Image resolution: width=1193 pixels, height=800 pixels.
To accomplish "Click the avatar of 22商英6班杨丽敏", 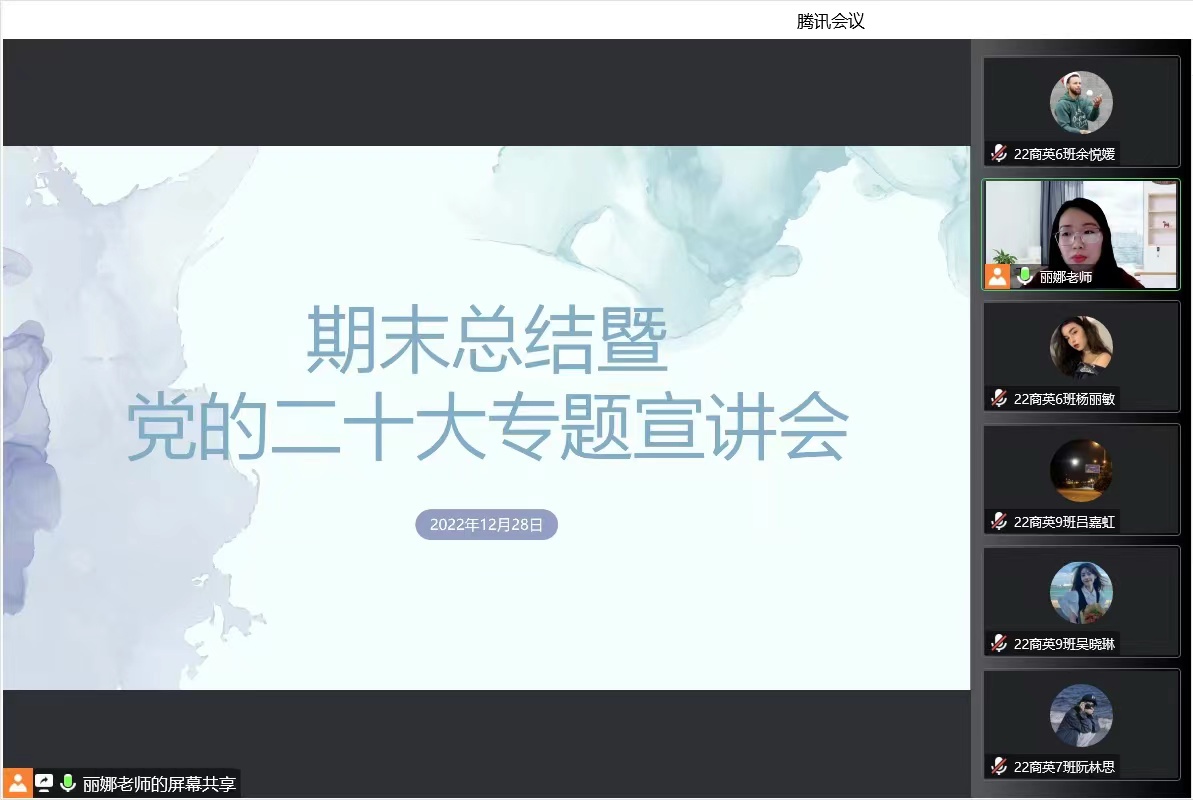I will tap(1081, 347).
